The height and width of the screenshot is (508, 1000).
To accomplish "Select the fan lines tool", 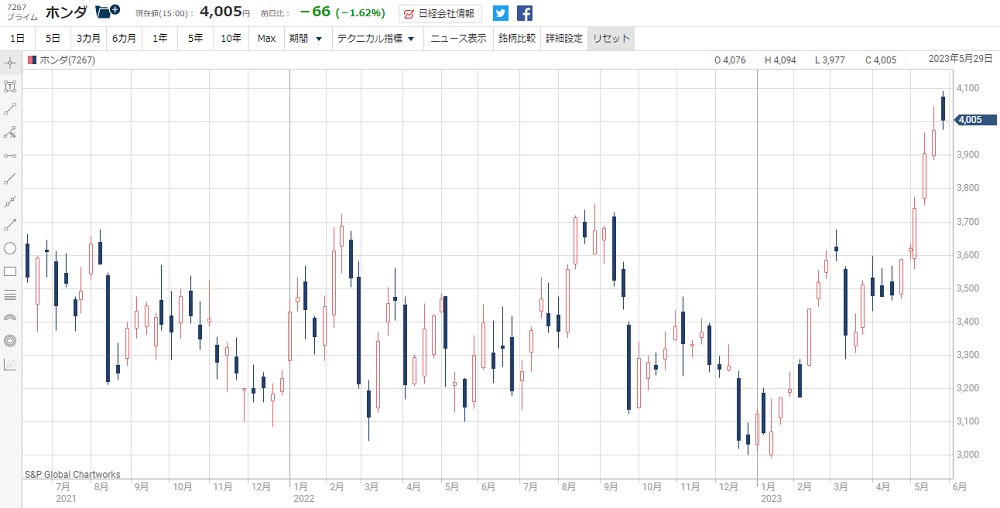I will pos(10,364).
